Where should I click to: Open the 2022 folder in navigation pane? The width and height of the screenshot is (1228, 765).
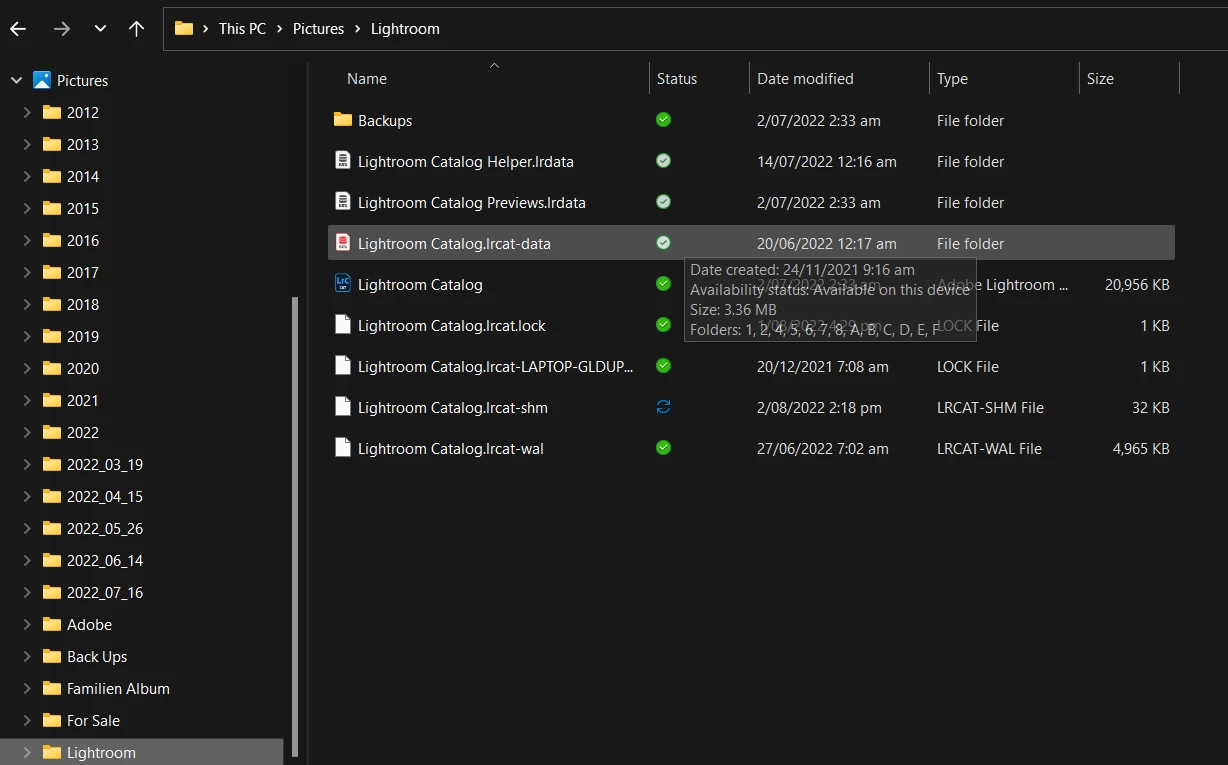point(82,433)
